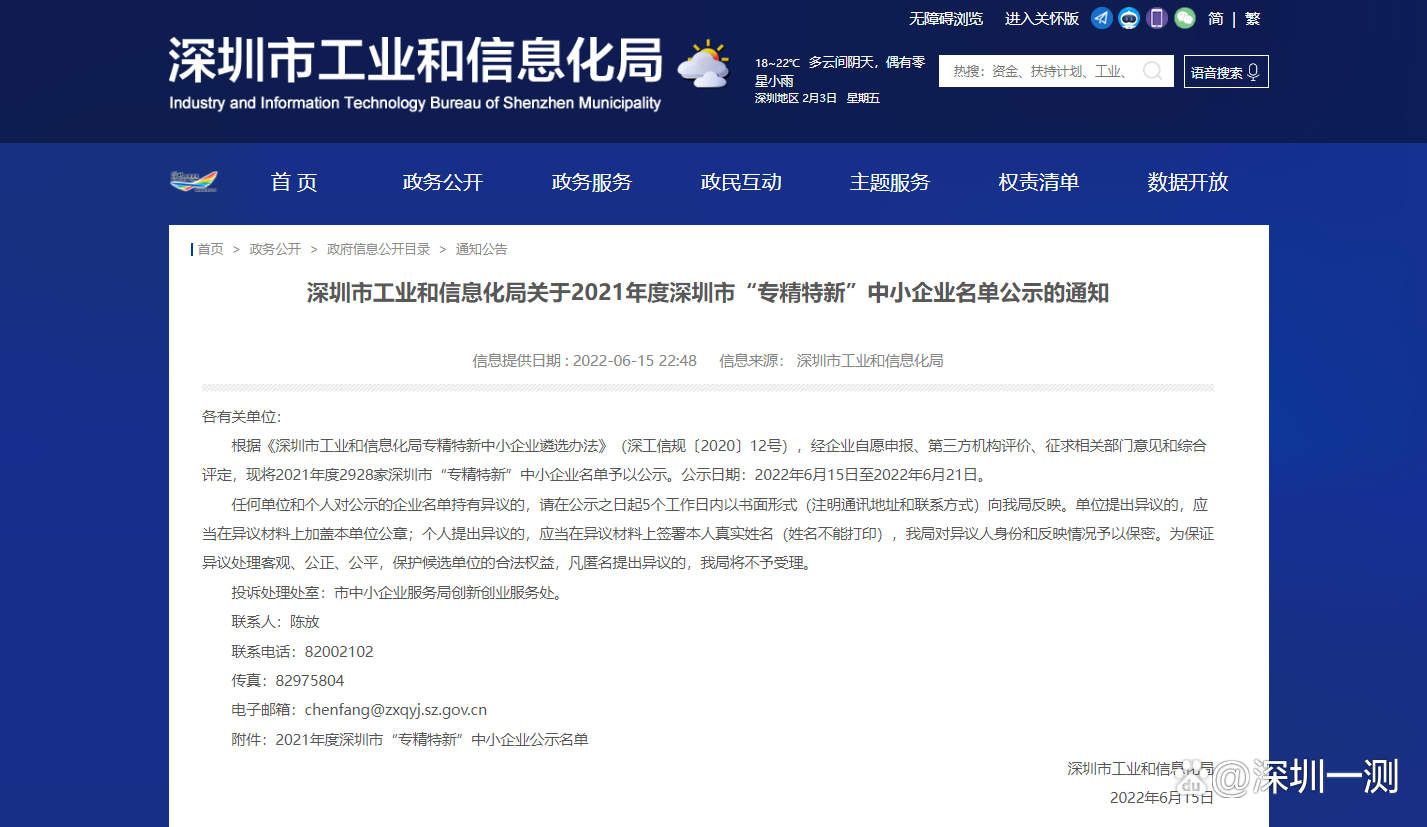Switch to Traditional Chinese (繁)
The width and height of the screenshot is (1427, 827).
(x=1252, y=19)
